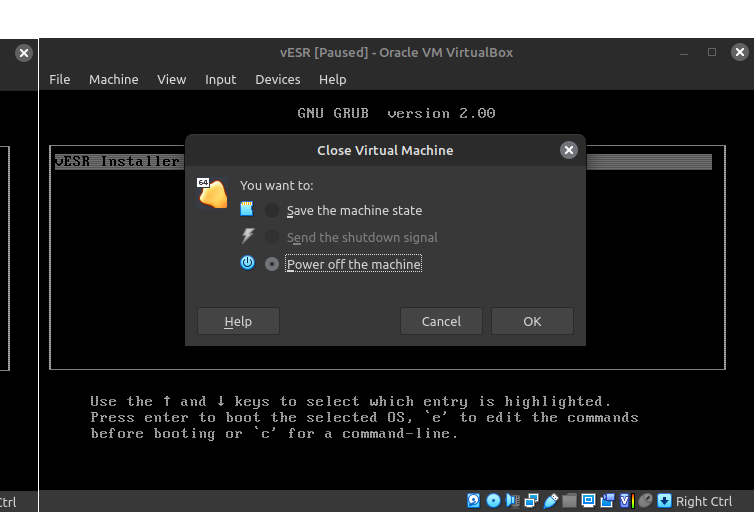Maximize the vESR VirtualBox window
754x512 pixels.
712,52
